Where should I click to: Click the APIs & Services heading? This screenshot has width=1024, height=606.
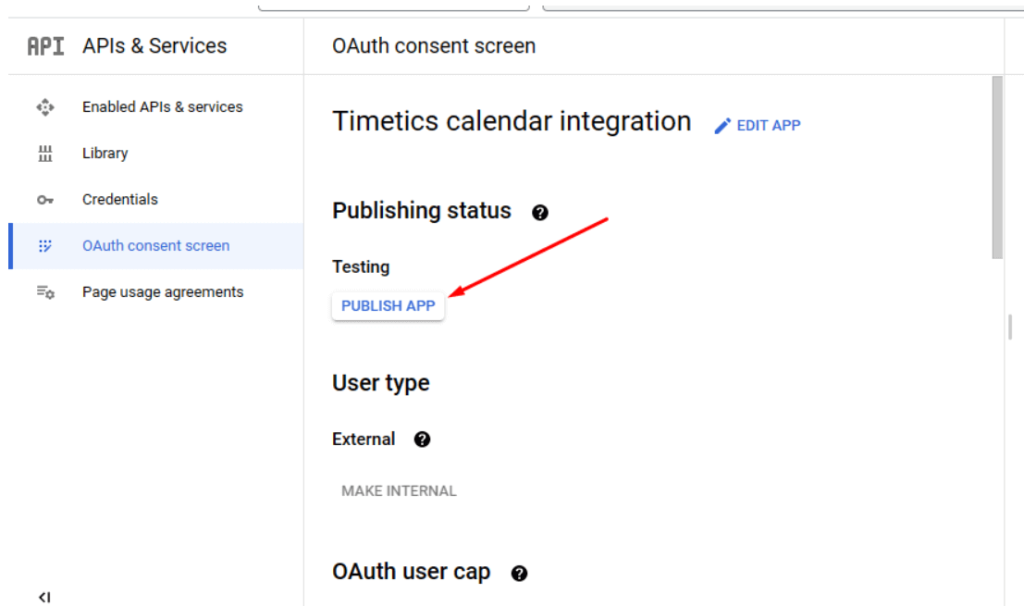point(155,46)
